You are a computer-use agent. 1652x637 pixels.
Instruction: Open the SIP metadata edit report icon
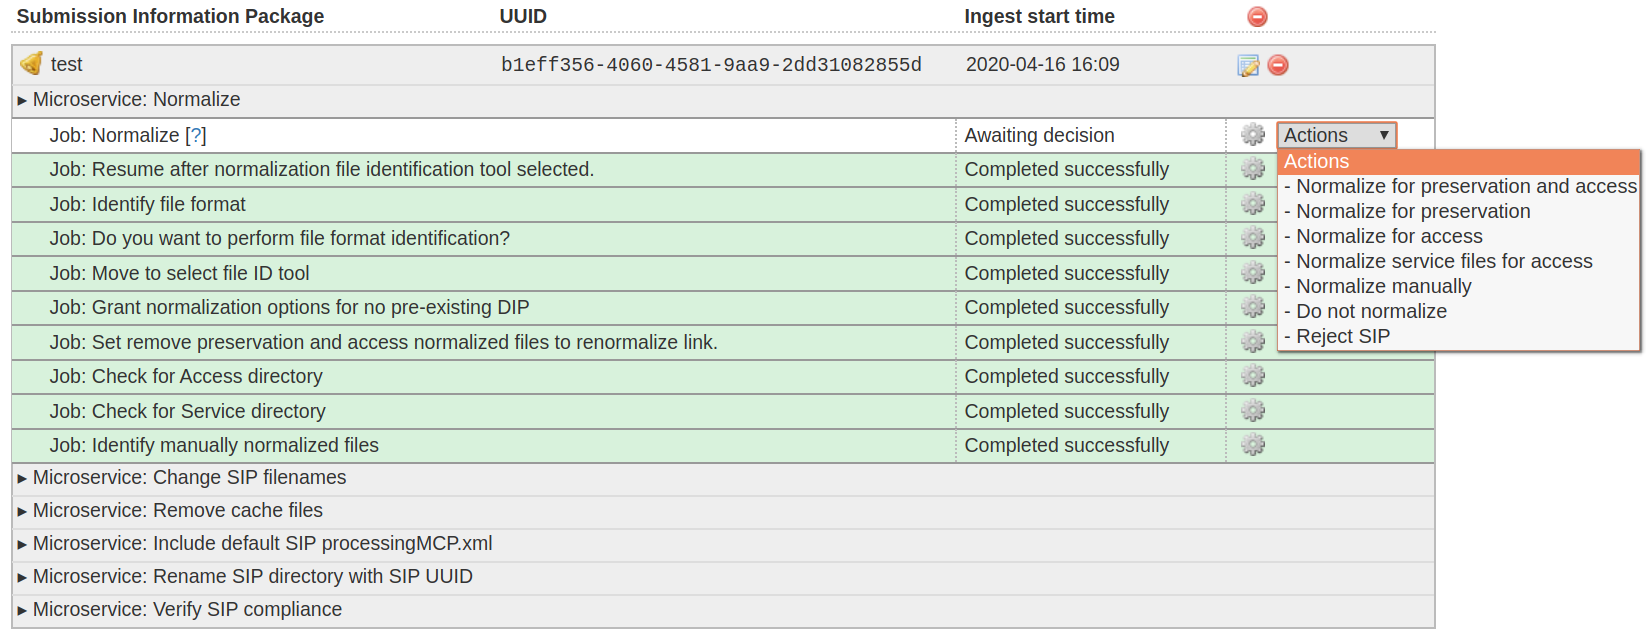[1248, 65]
